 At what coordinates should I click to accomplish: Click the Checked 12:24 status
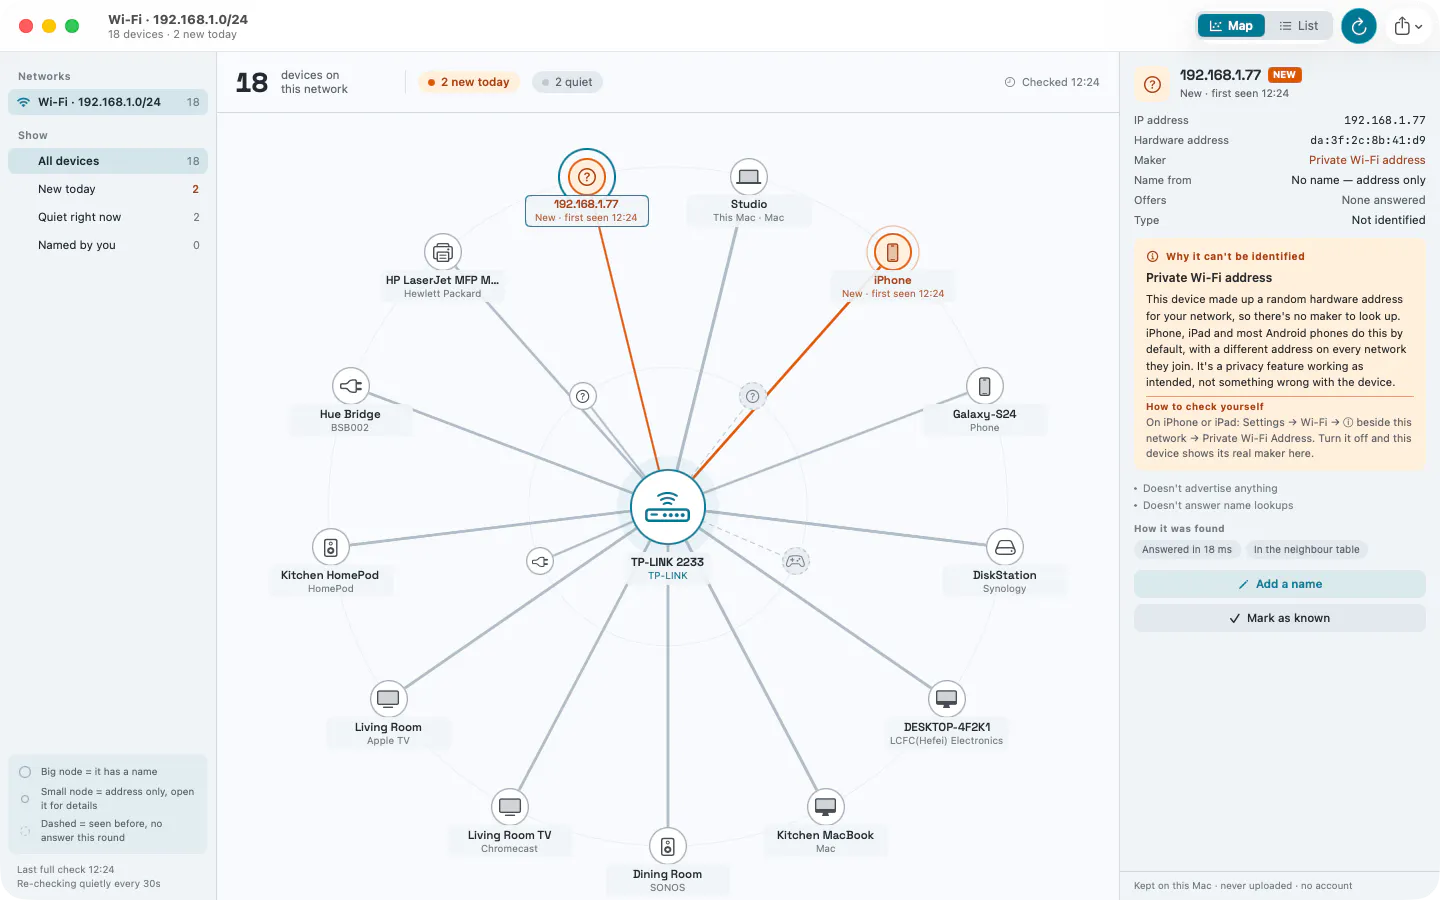coord(1052,82)
